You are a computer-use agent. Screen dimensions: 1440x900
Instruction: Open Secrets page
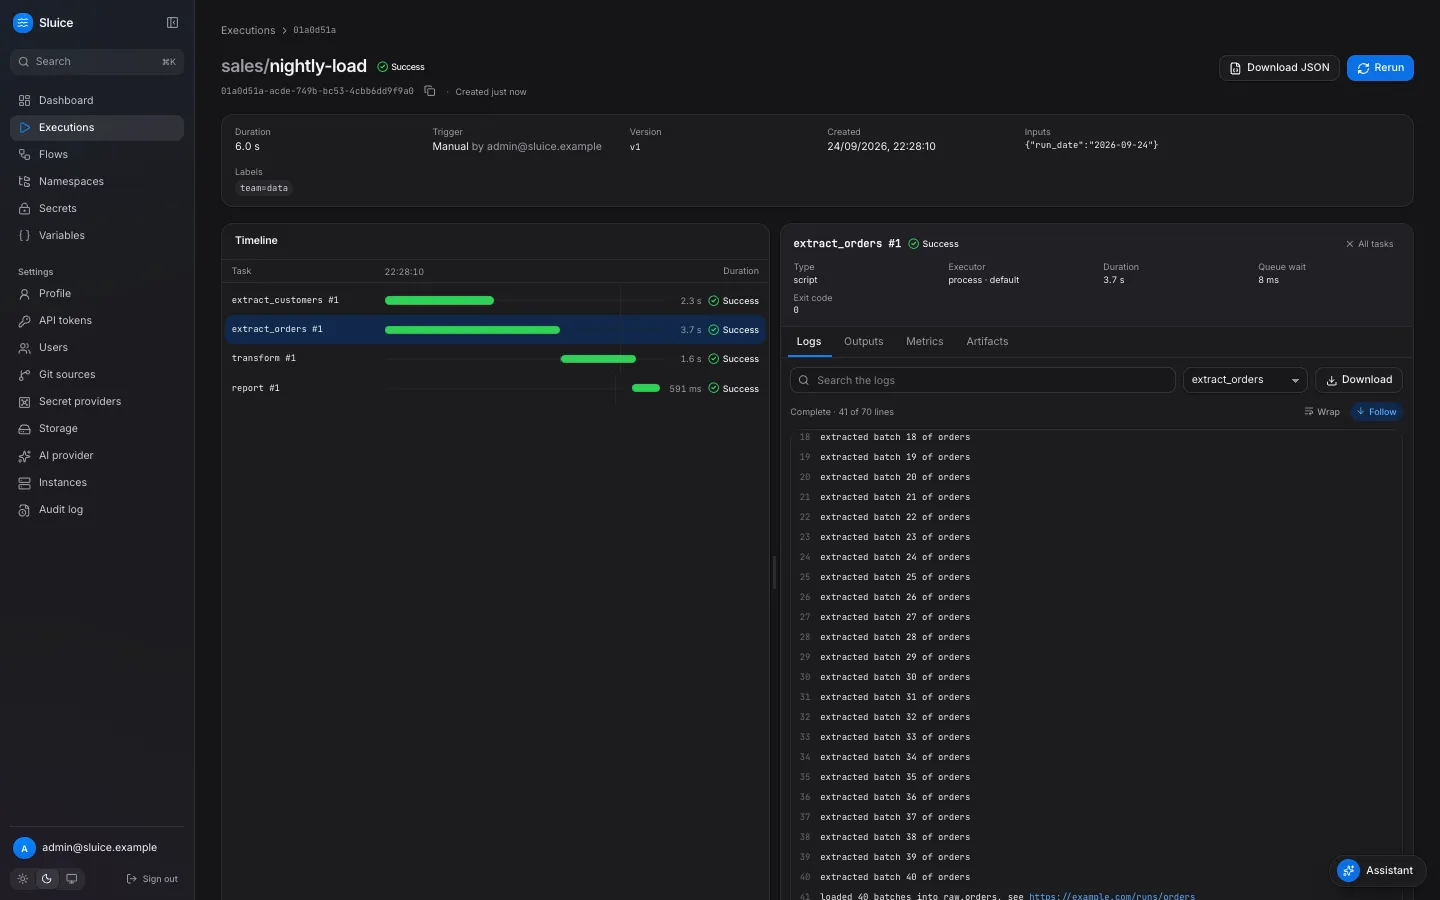click(97, 208)
